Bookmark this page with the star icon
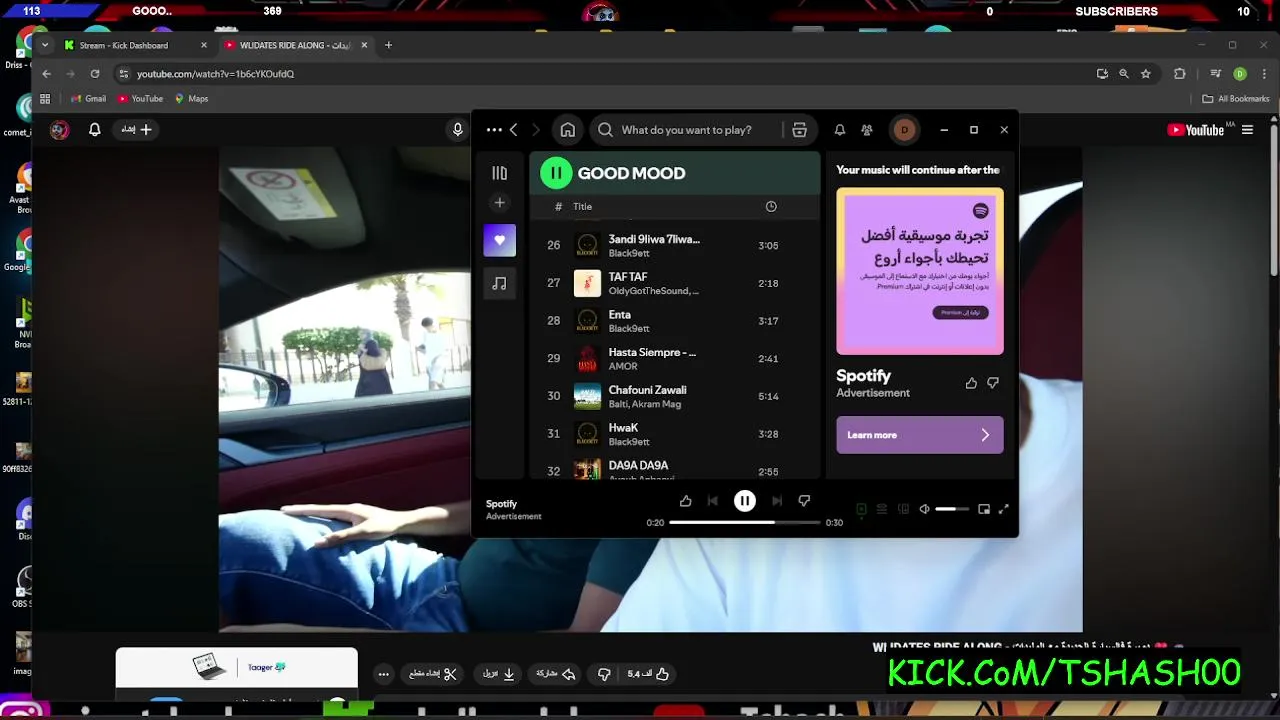Viewport: 1280px width, 720px height. (x=1146, y=74)
